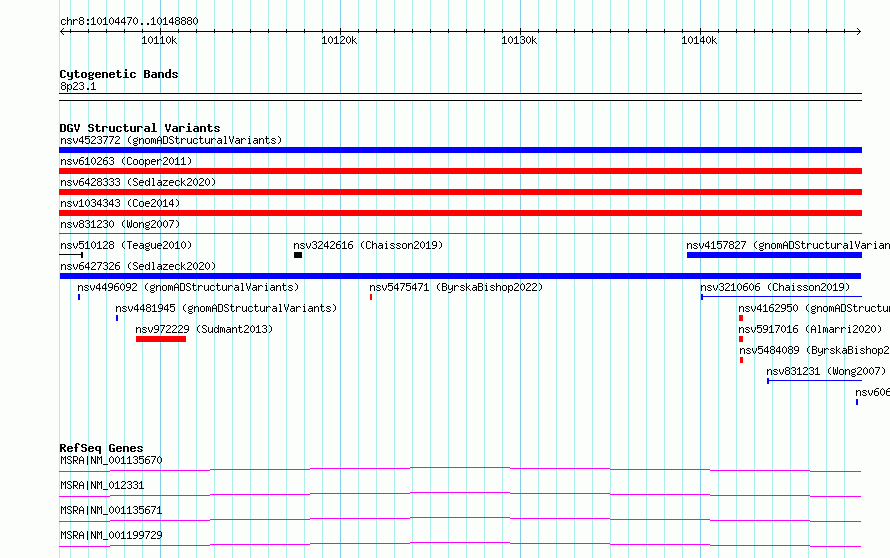The width and height of the screenshot is (890, 558).
Task: Open the MSRA|NM_001135670 gene label
Action: click(x=111, y=460)
